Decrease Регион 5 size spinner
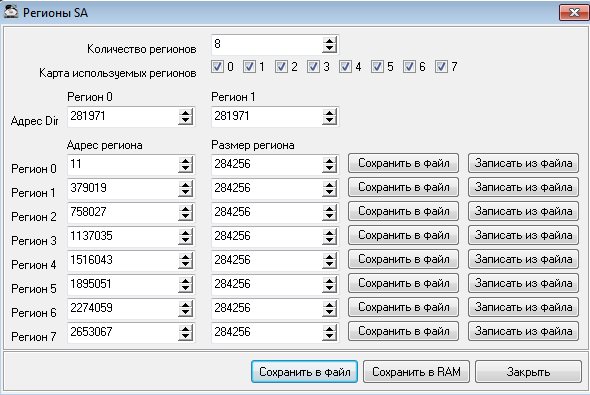Image resolution: width=590 pixels, height=395 pixels. point(329,289)
